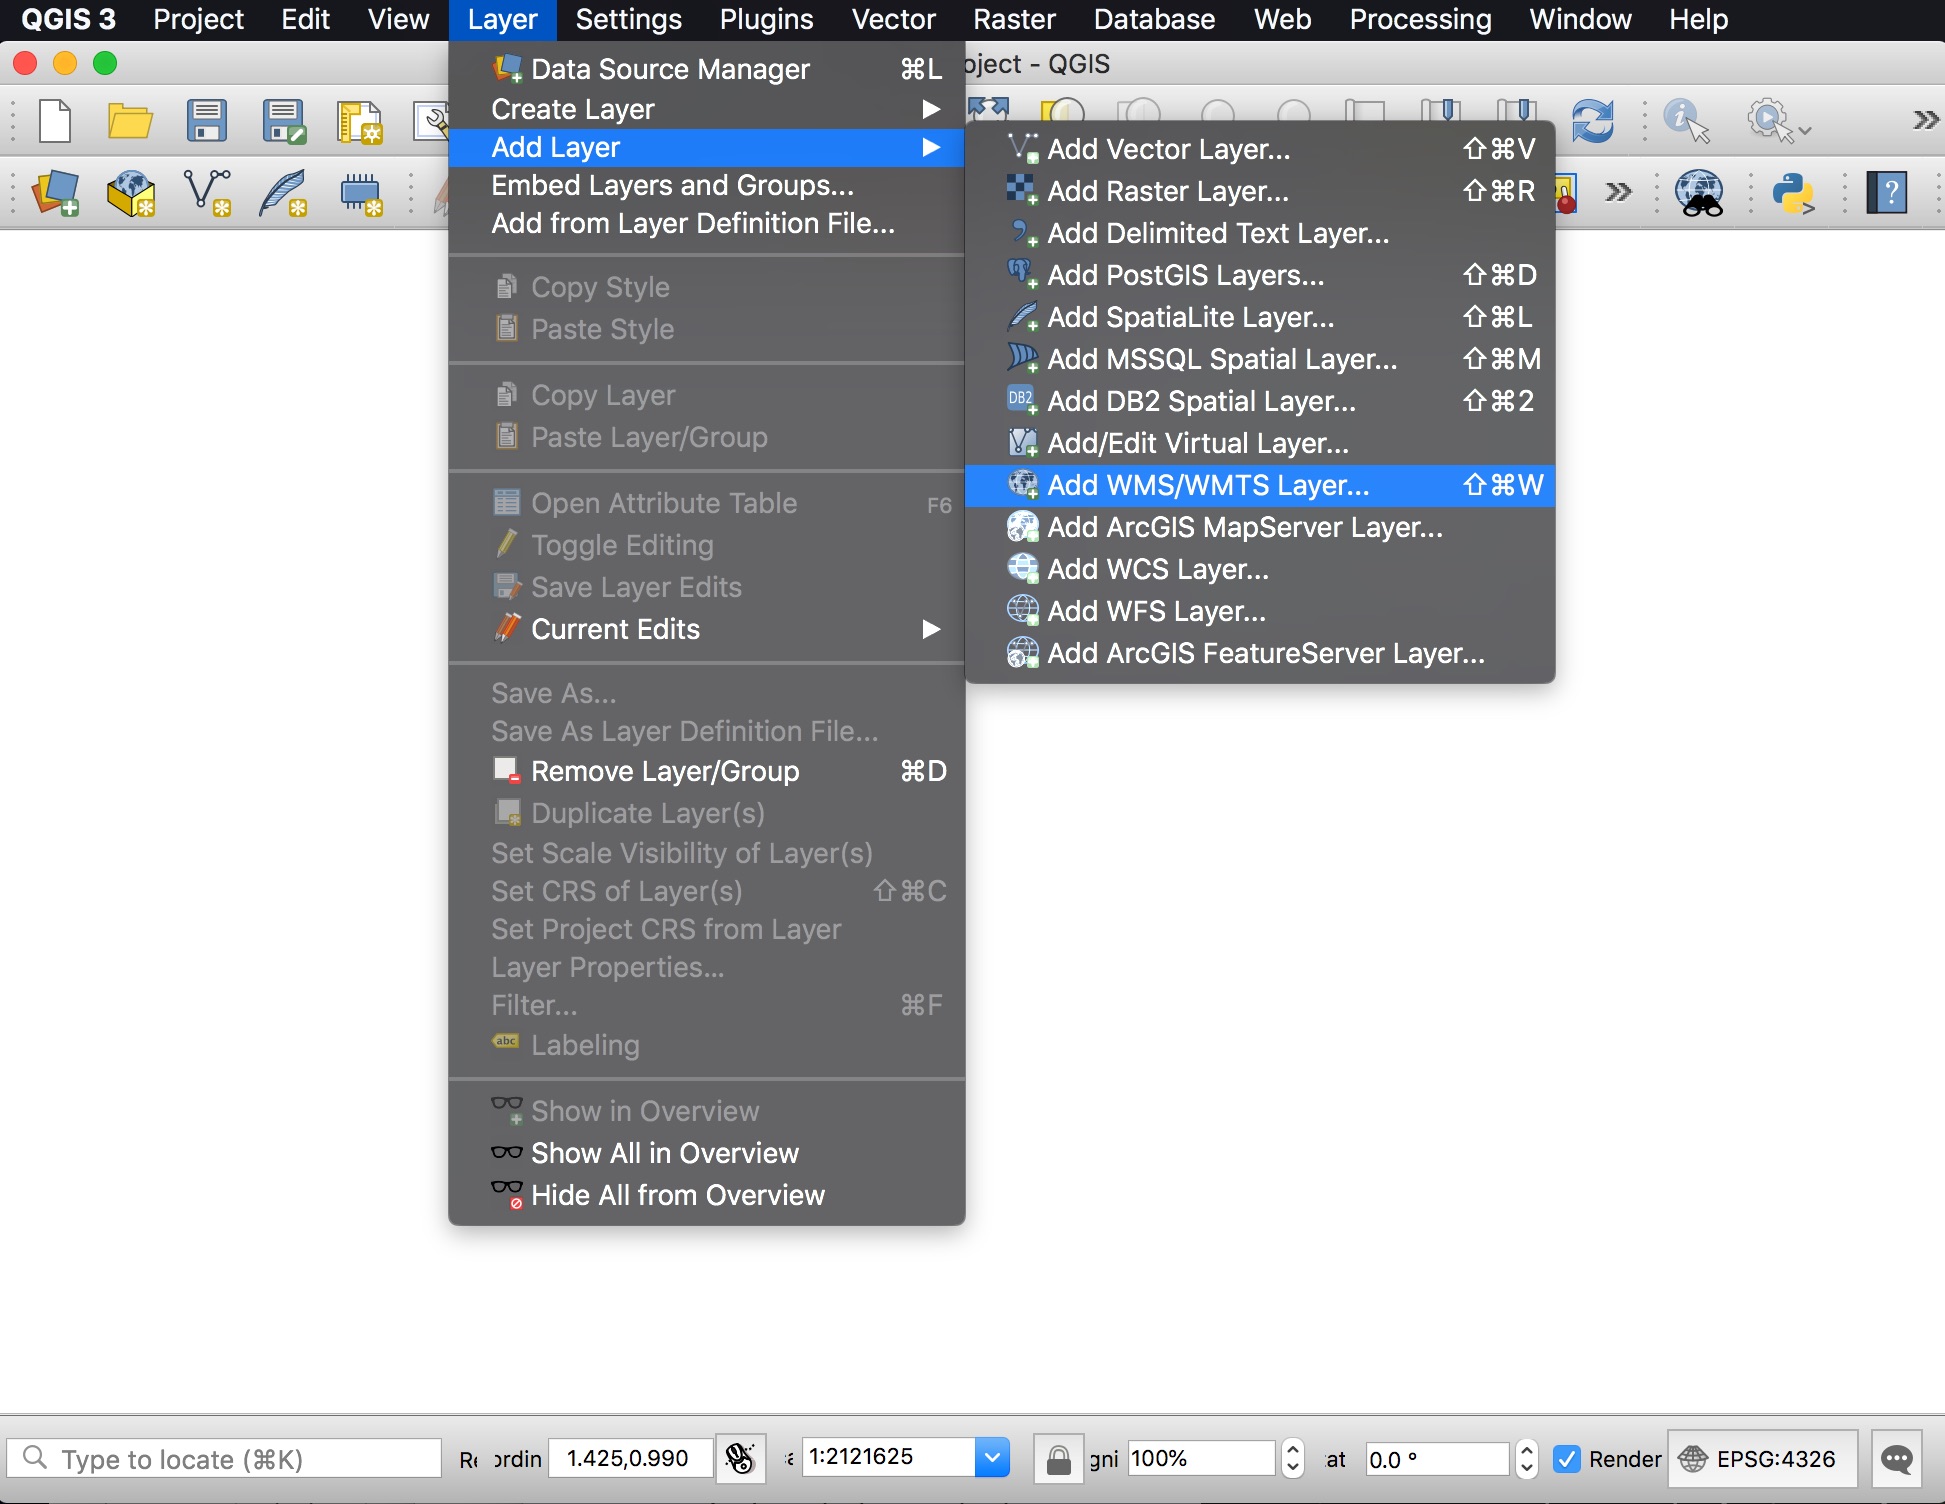Expand the overflow chevron on the second toolbar row
1945x1504 pixels.
1618,192
